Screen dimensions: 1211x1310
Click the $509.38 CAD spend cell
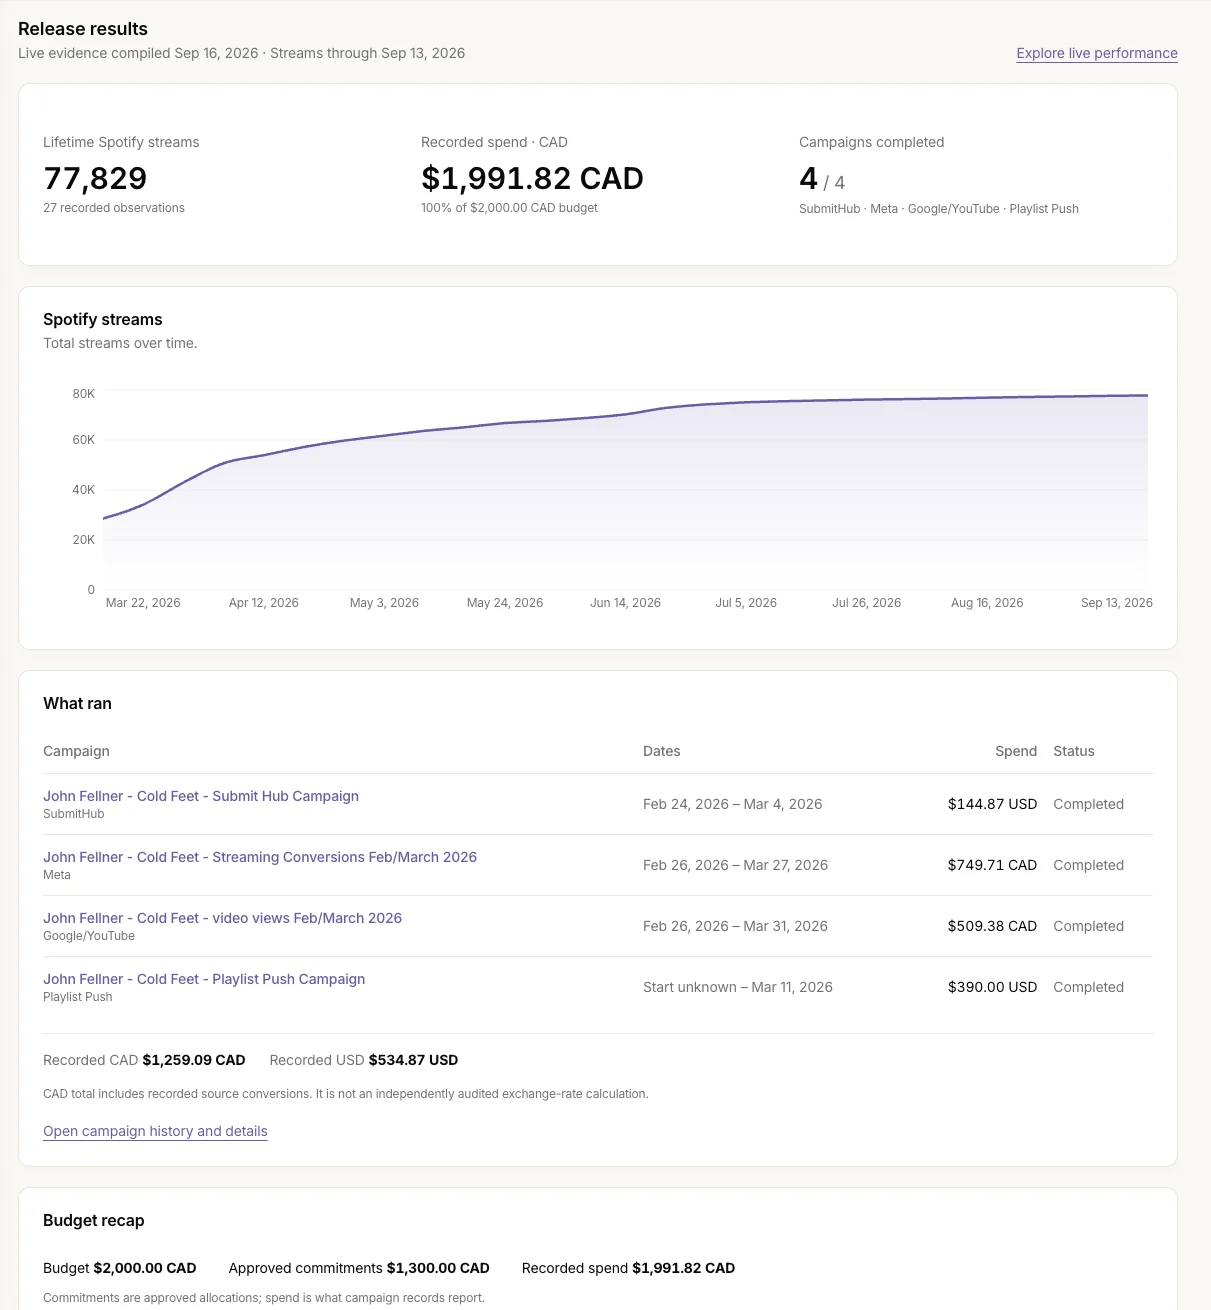[x=992, y=926]
